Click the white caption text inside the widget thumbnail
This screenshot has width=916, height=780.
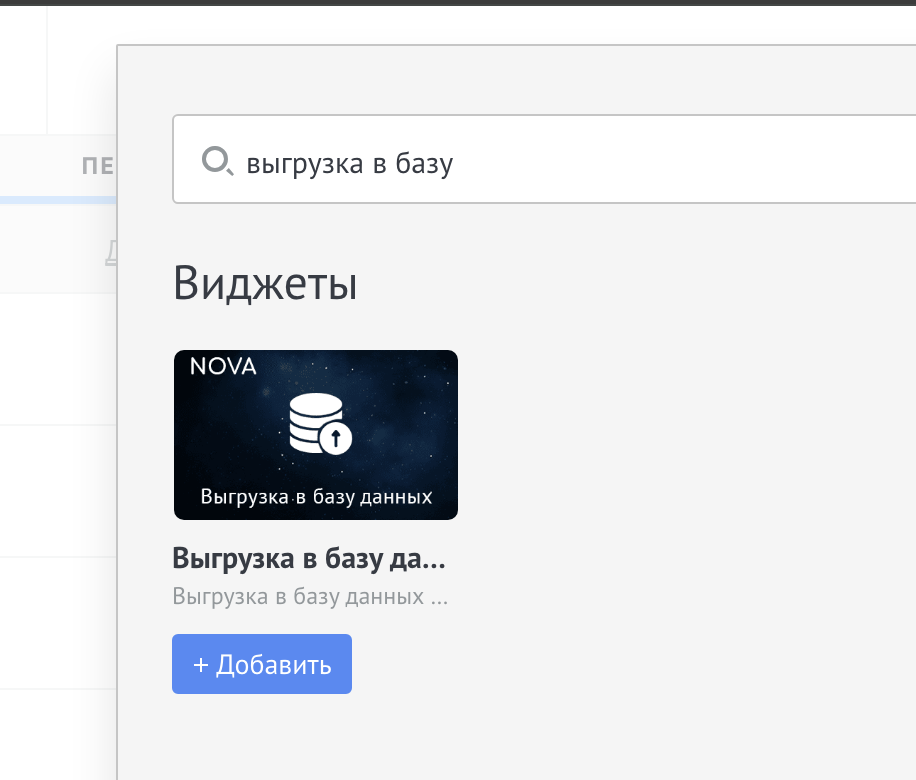(x=316, y=497)
